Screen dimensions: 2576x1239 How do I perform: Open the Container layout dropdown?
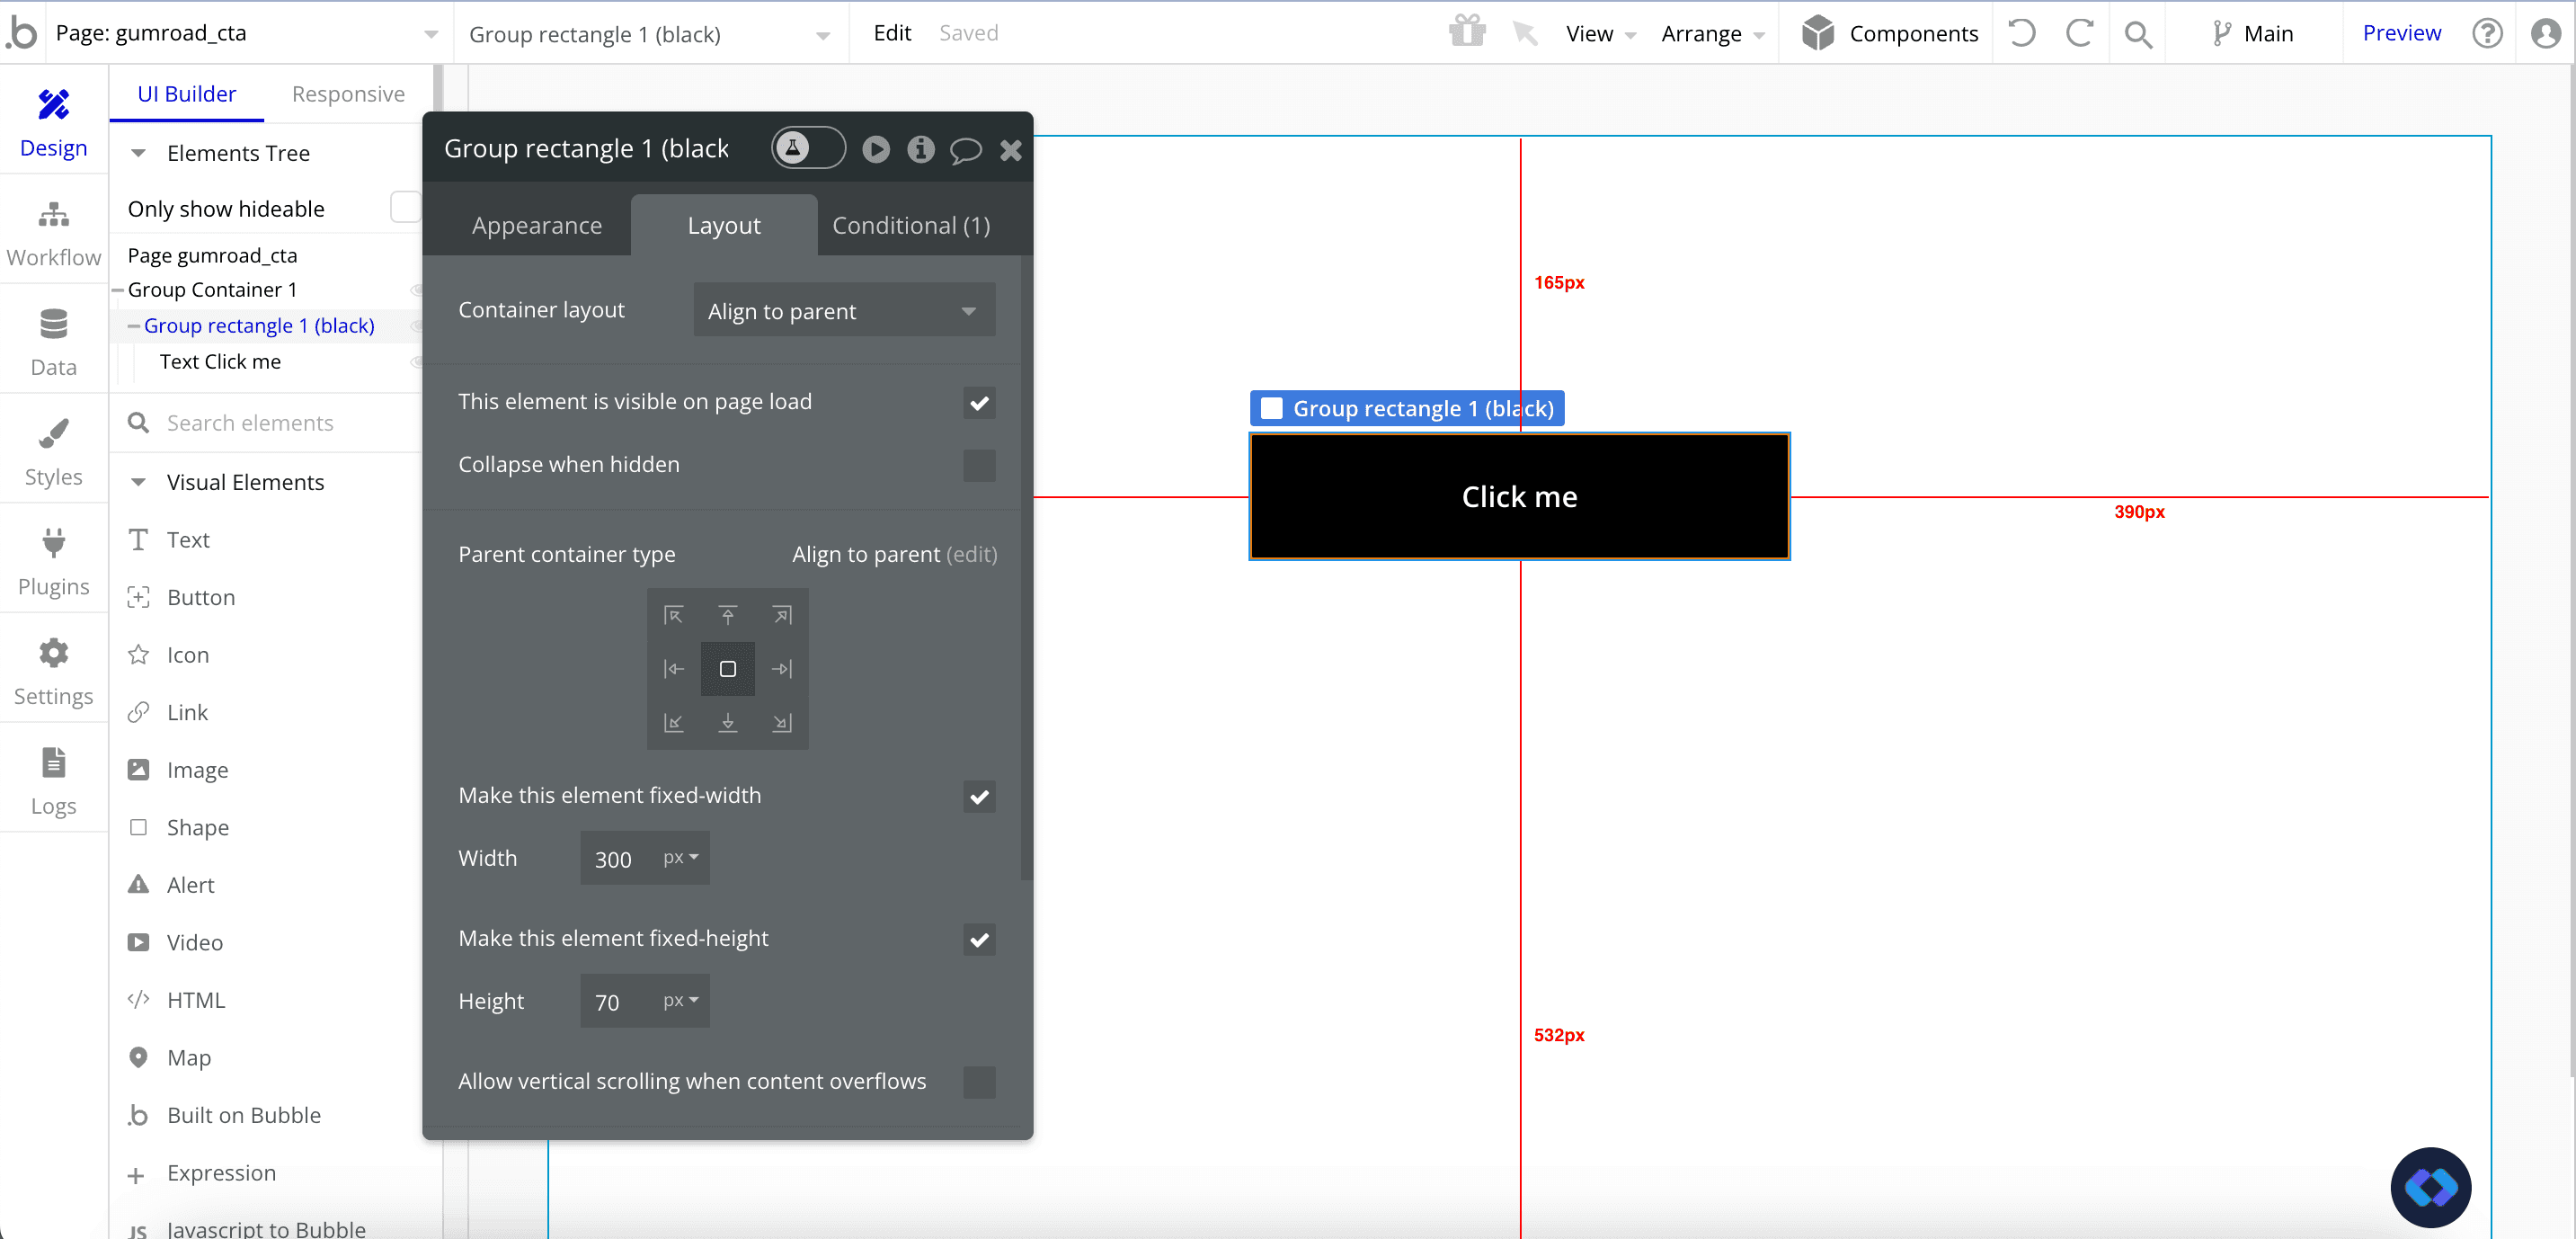pos(843,311)
